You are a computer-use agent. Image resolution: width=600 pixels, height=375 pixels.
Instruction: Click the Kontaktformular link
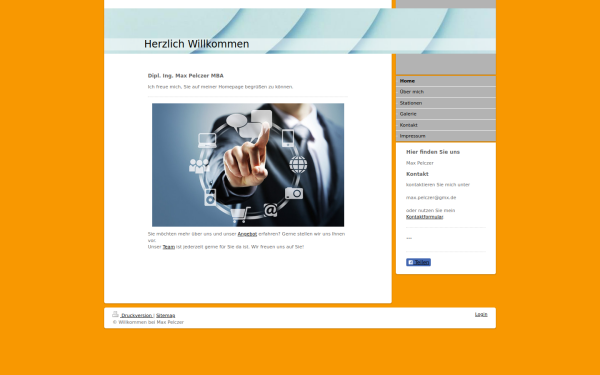(424, 217)
